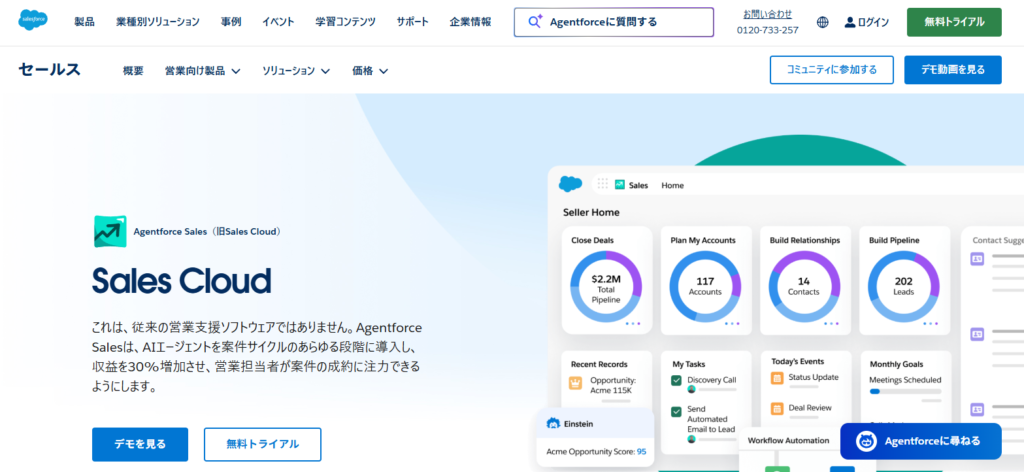The image size is (1024, 472).
Task: Click the Meetings Scheduled progress bar
Action: tap(905, 392)
